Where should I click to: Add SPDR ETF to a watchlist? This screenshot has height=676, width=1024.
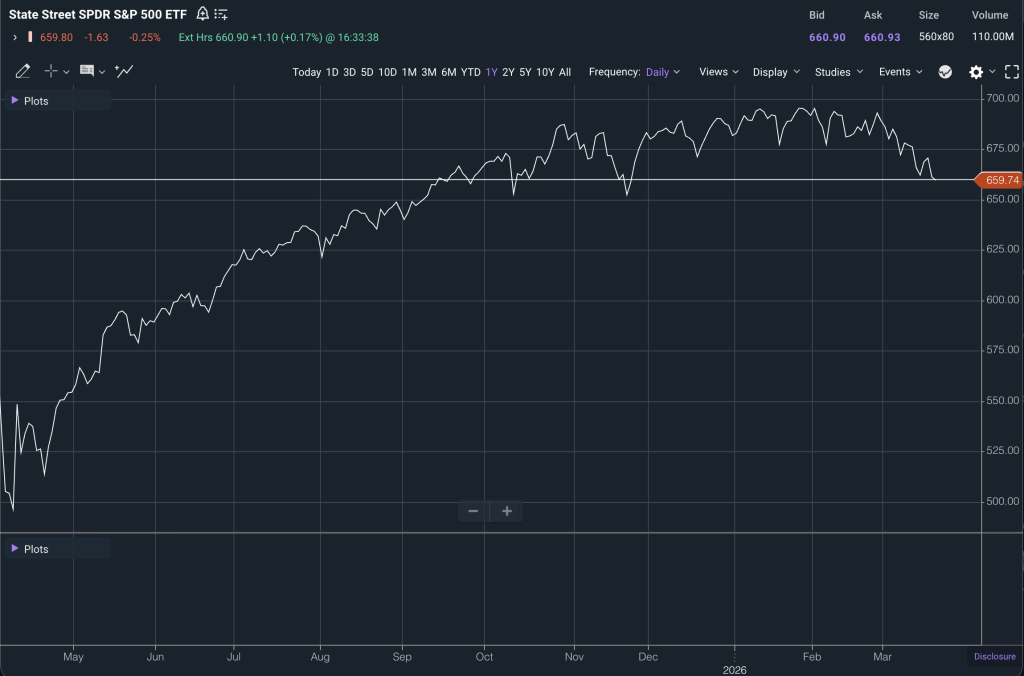[x=221, y=14]
